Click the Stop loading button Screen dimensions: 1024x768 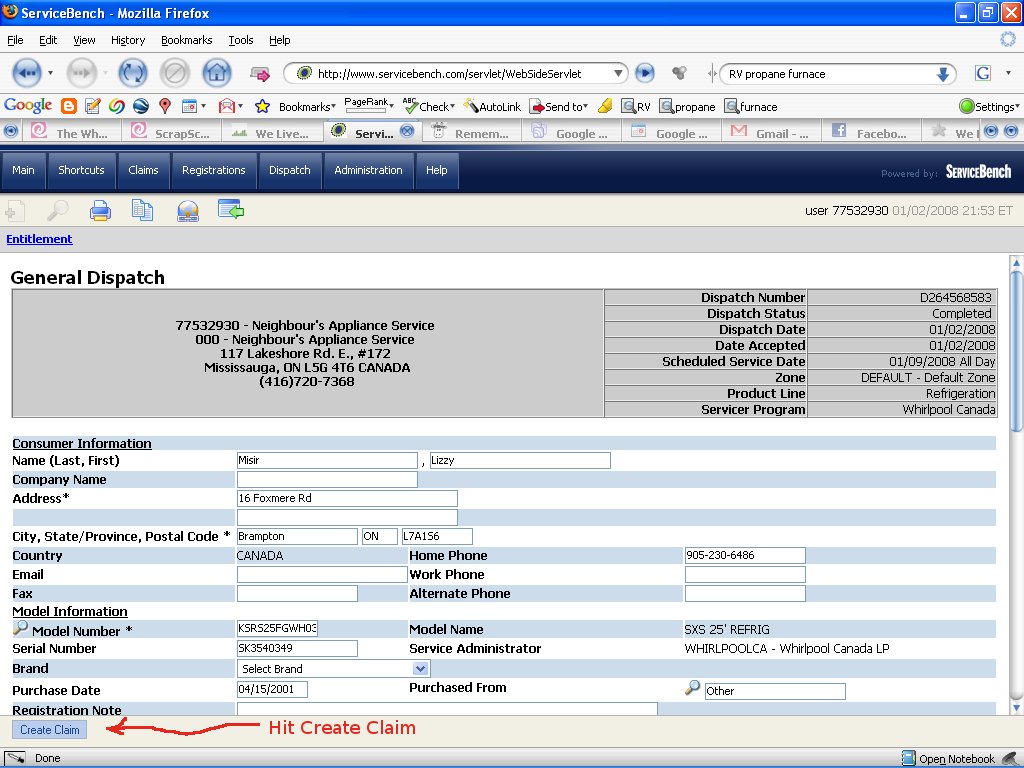(175, 72)
